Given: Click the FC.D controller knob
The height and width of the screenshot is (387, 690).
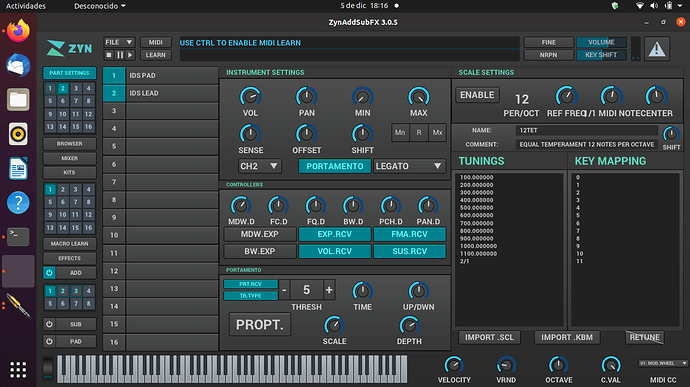Looking at the screenshot, I should click(278, 206).
